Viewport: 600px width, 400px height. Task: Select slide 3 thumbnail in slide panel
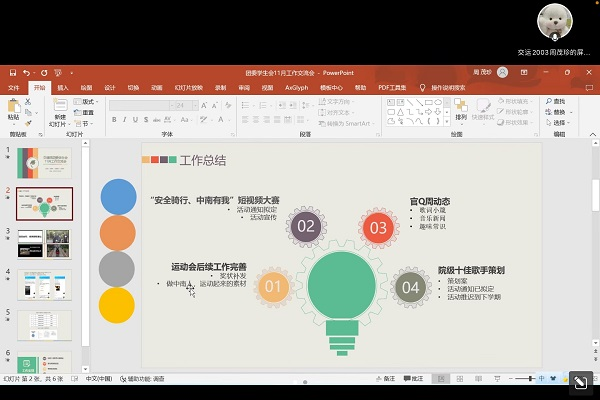40,246
